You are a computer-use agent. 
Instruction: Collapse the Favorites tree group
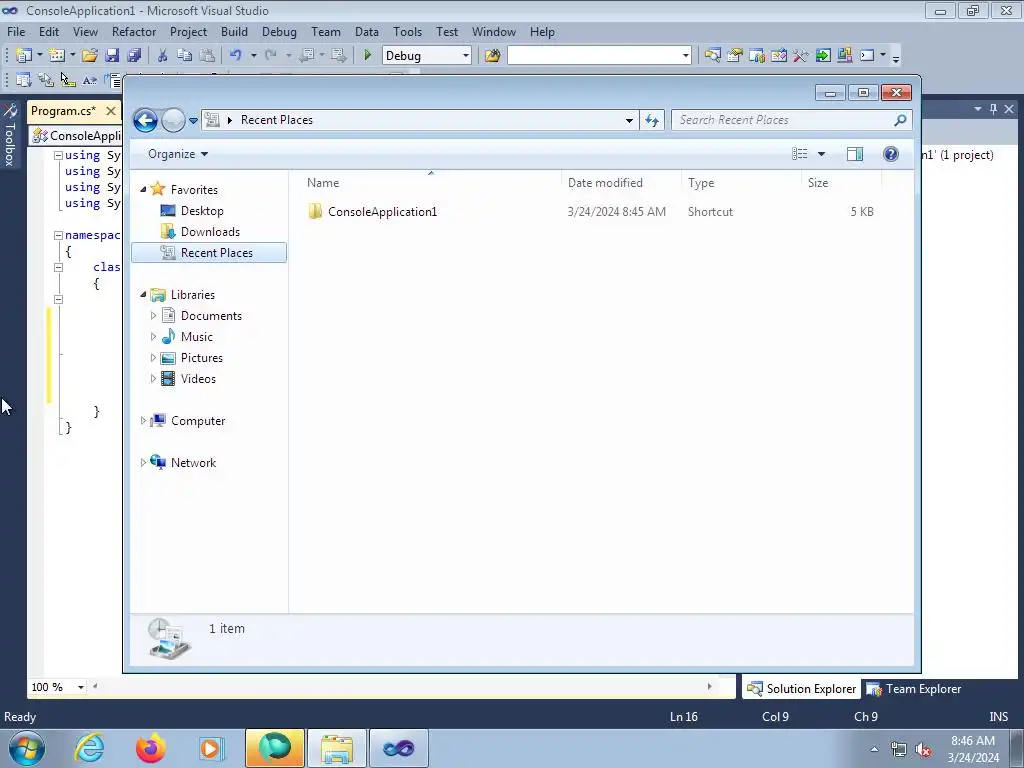[143, 189]
